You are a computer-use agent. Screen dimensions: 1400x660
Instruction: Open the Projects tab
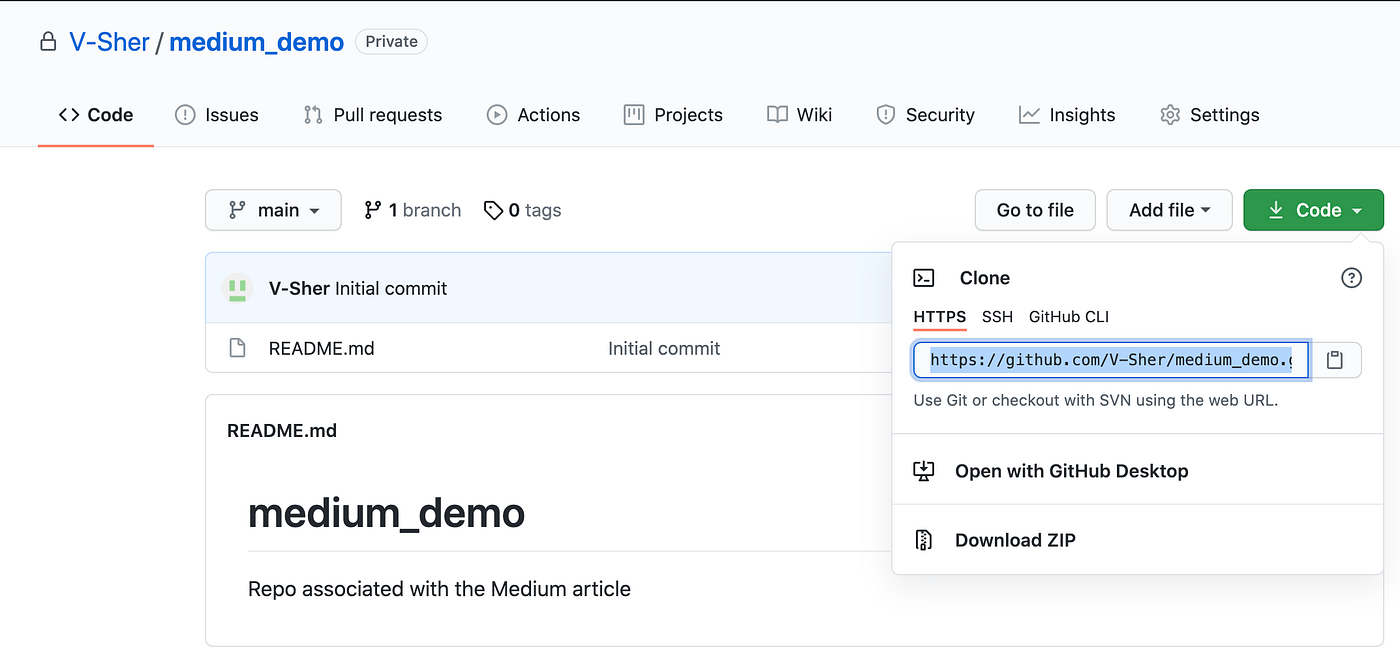(x=673, y=115)
